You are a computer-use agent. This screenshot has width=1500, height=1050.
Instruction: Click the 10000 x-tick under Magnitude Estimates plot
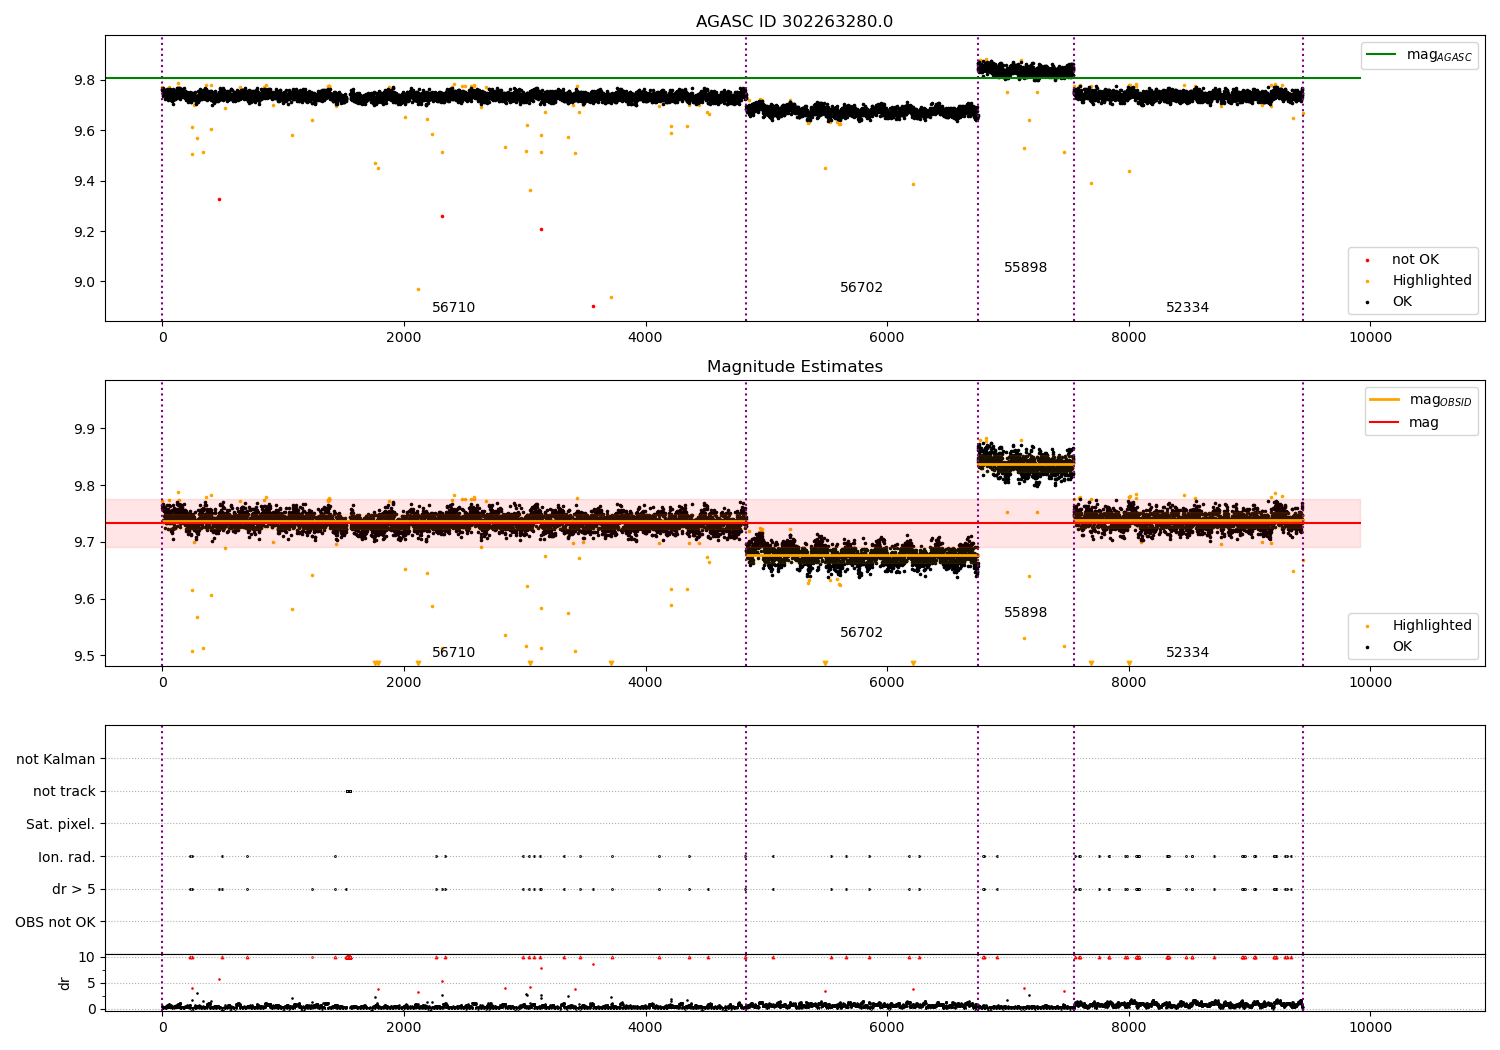pyautogui.click(x=1370, y=683)
